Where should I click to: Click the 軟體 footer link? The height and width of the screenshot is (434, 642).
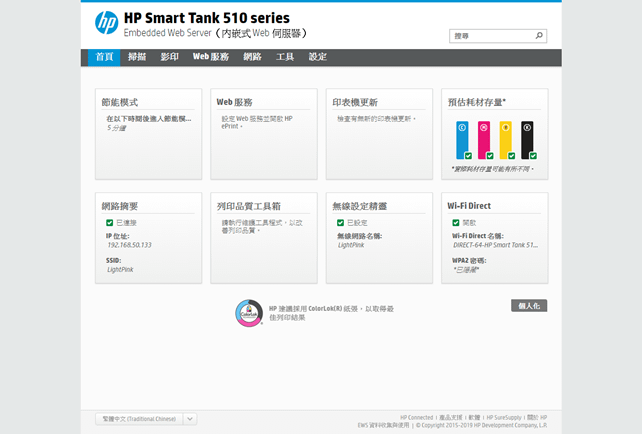point(474,418)
